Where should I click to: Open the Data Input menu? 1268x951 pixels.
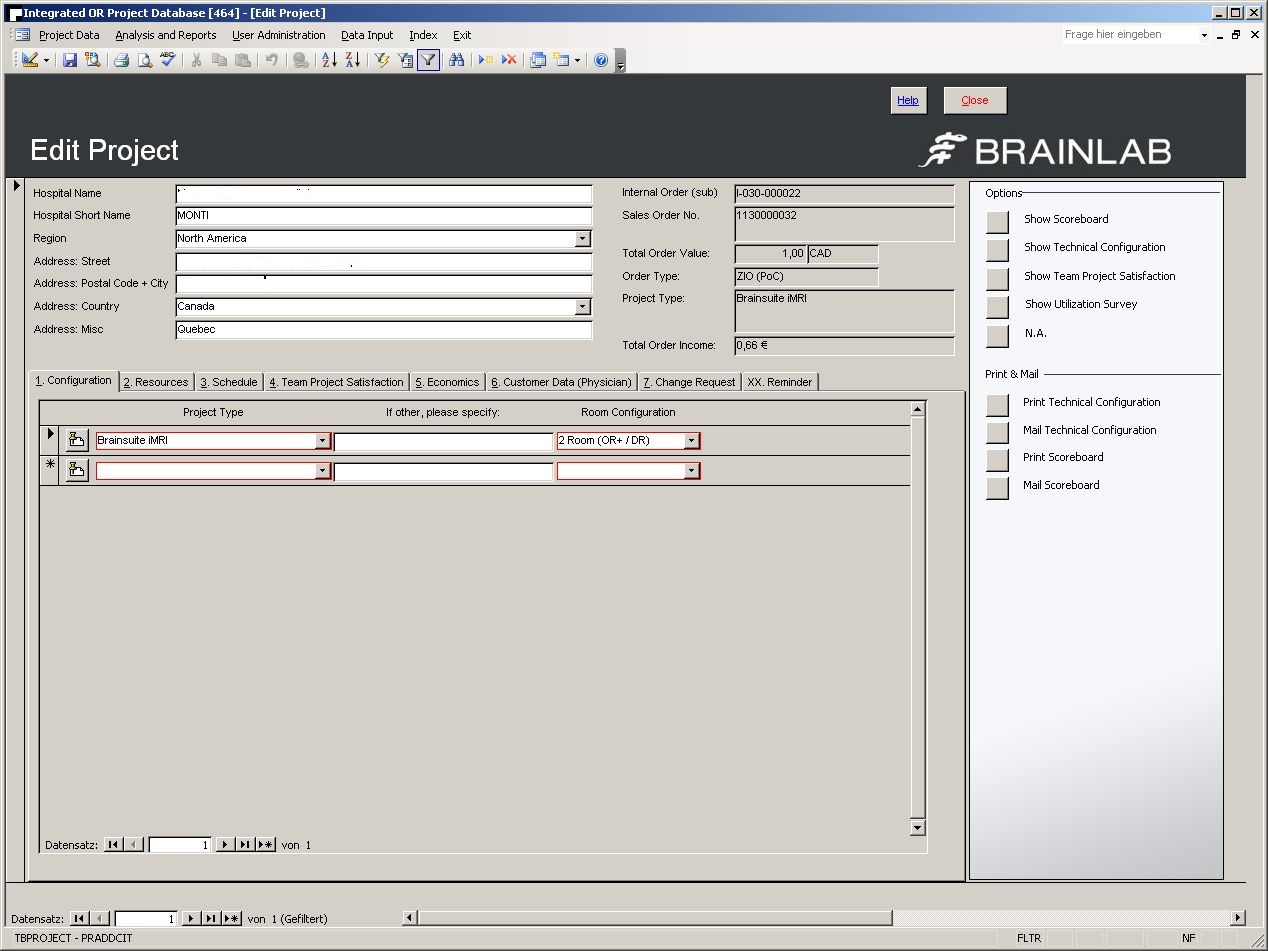[367, 35]
